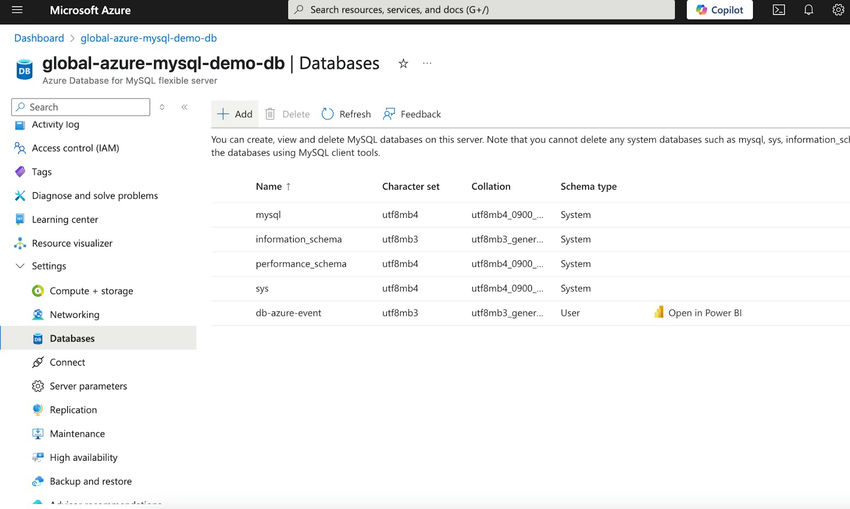Go to the Dashboard breadcrumb
The height and width of the screenshot is (509, 850).
point(39,38)
